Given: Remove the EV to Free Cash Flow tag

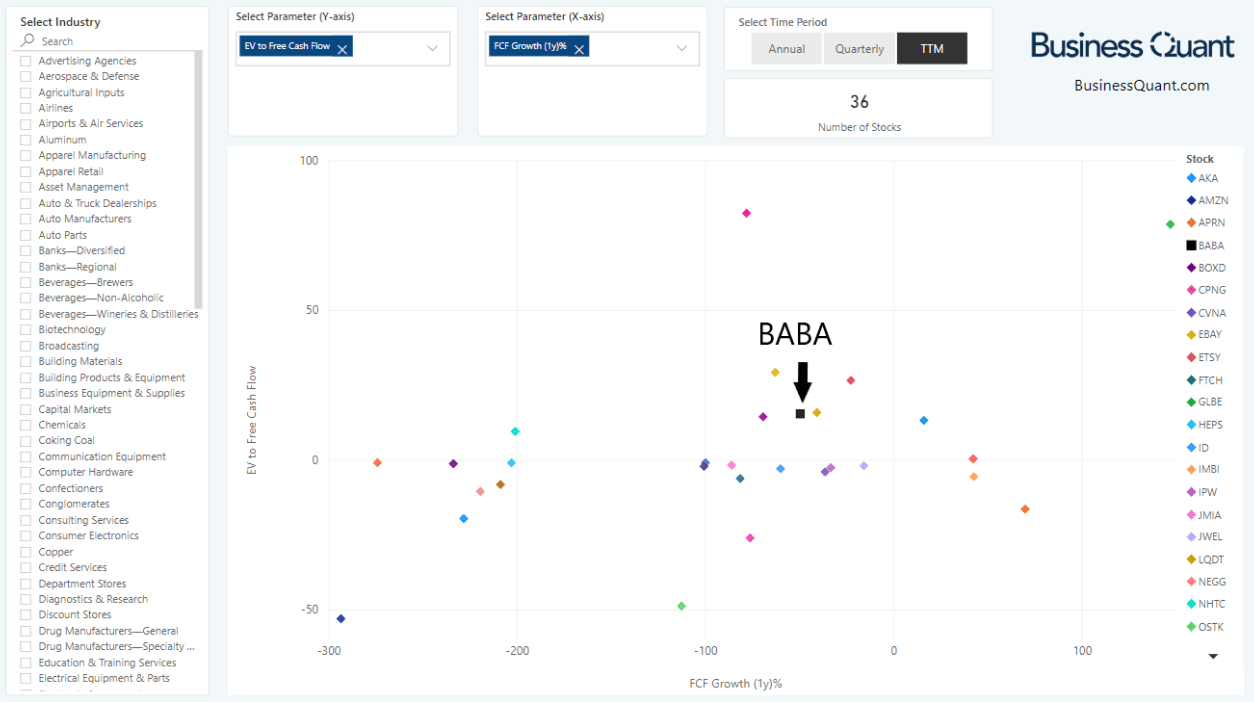Looking at the screenshot, I should point(343,49).
